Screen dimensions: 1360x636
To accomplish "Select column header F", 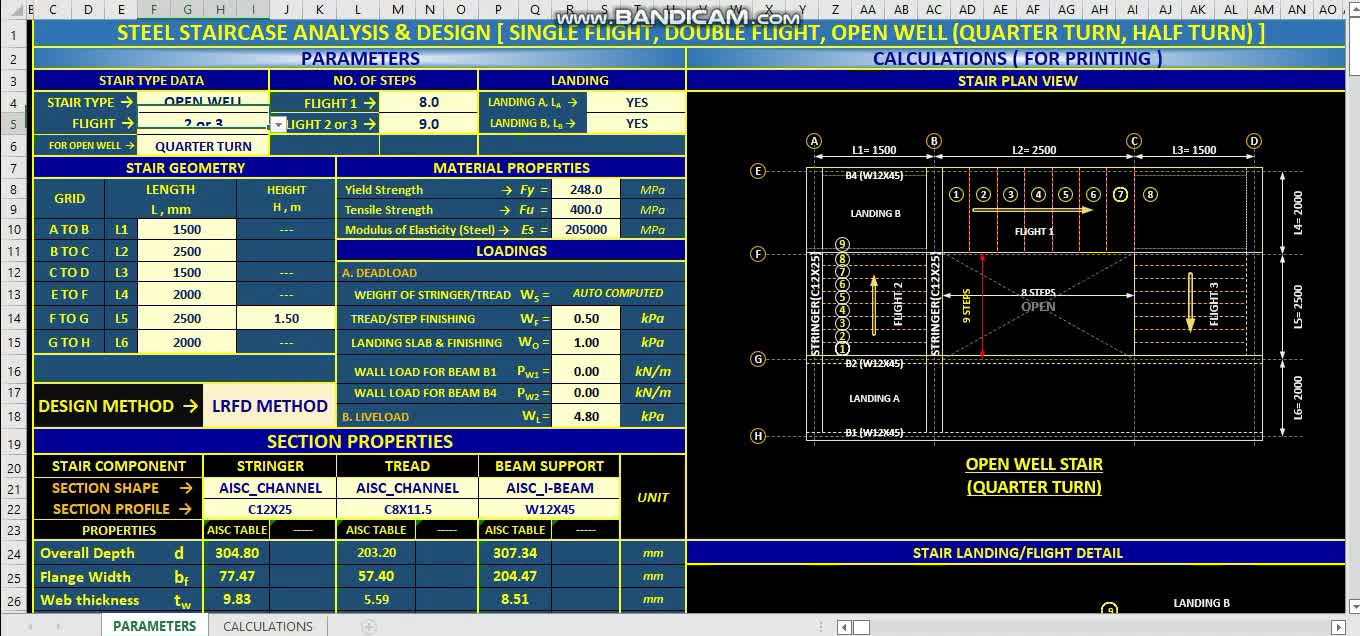I will 153,10.
